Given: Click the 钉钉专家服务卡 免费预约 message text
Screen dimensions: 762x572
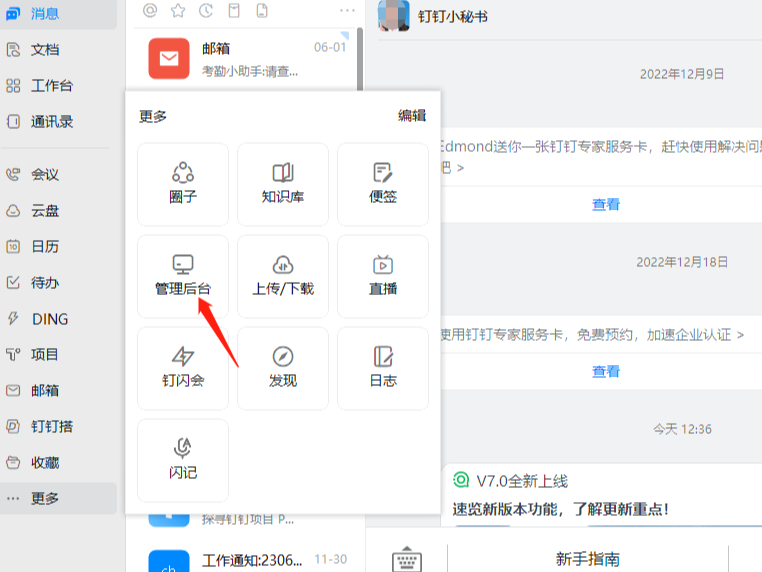Looking at the screenshot, I should click(x=591, y=334).
